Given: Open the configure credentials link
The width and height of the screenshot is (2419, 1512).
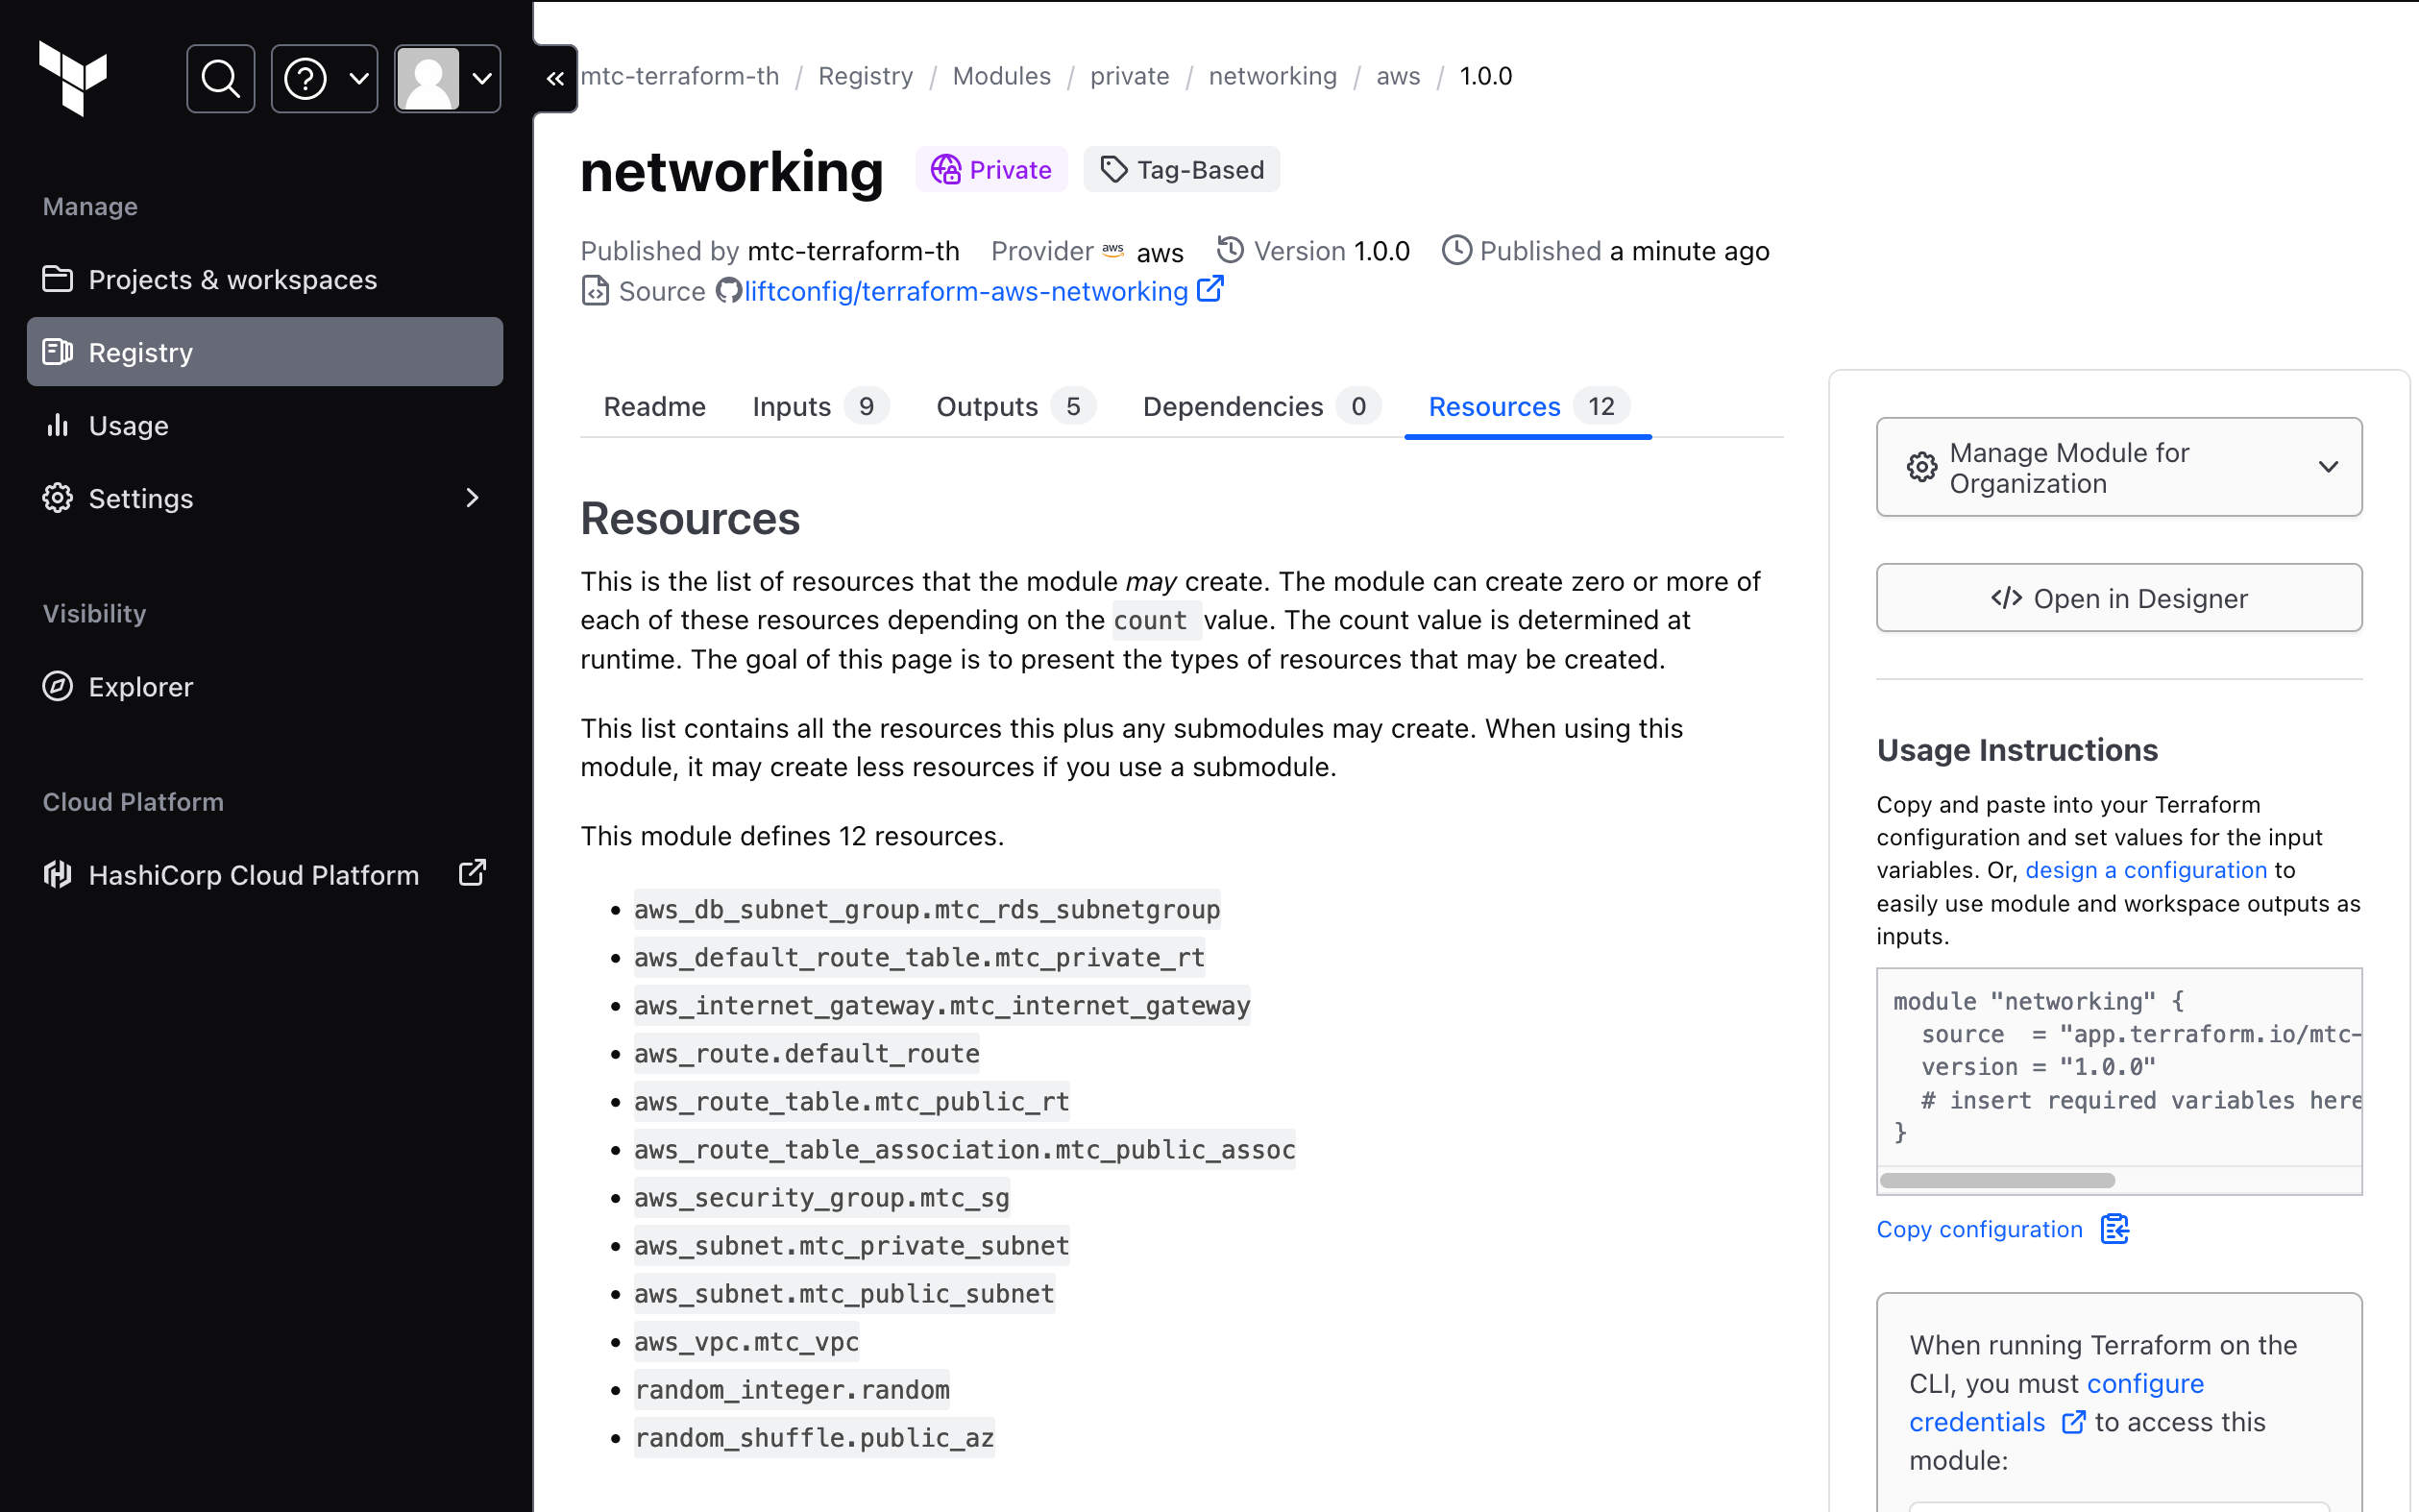Looking at the screenshot, I should tap(2056, 1402).
